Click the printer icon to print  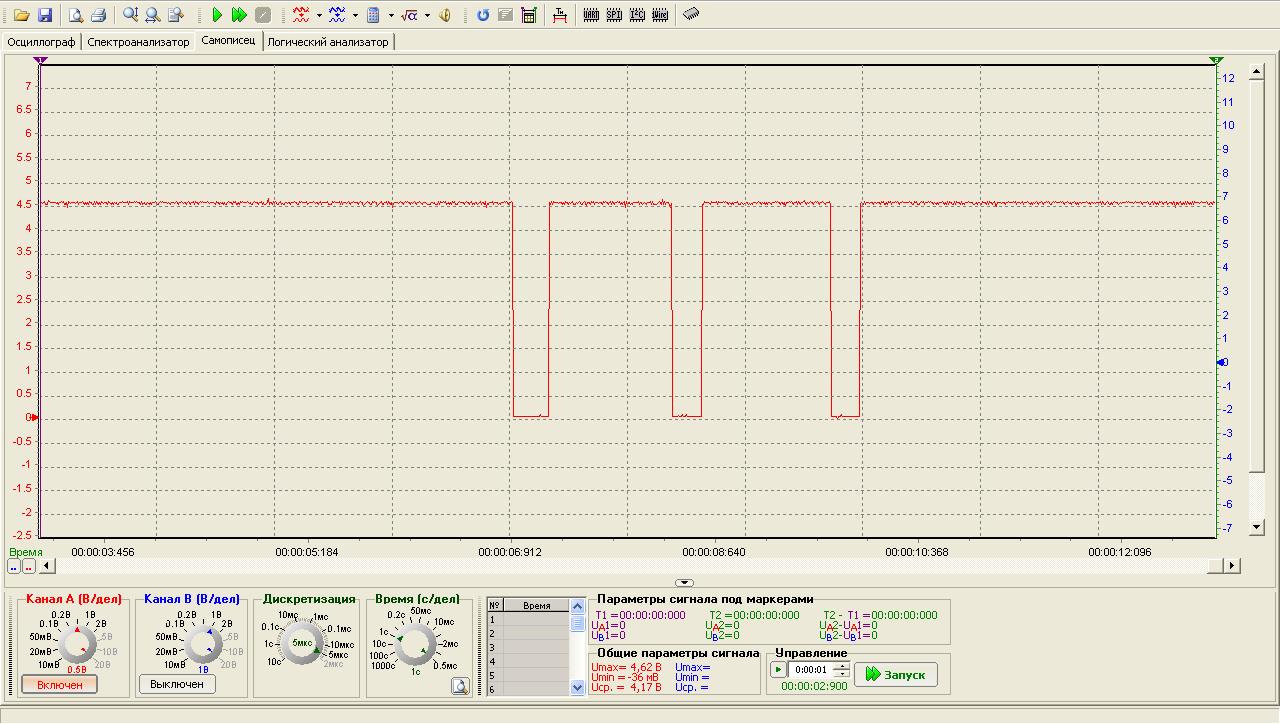(x=98, y=15)
